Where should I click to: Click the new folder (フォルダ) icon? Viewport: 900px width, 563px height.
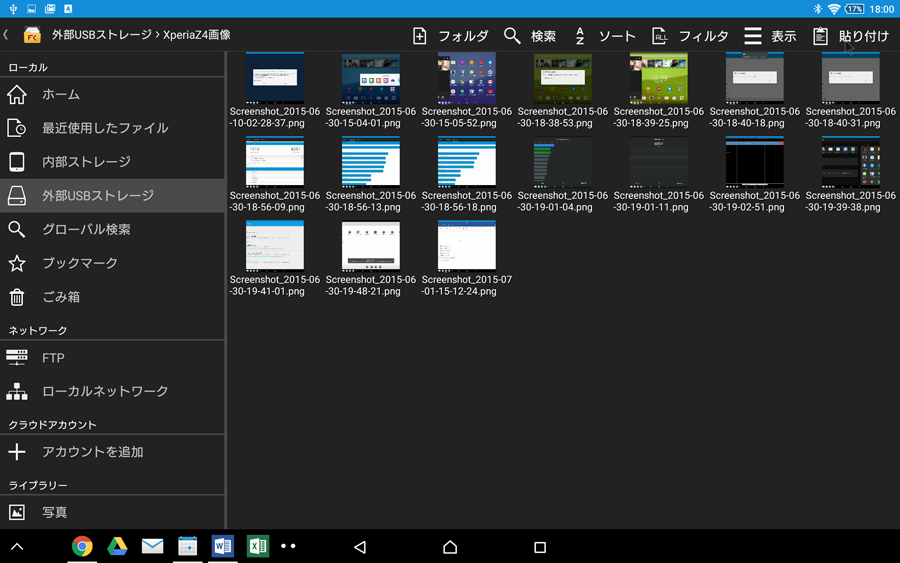pos(420,36)
